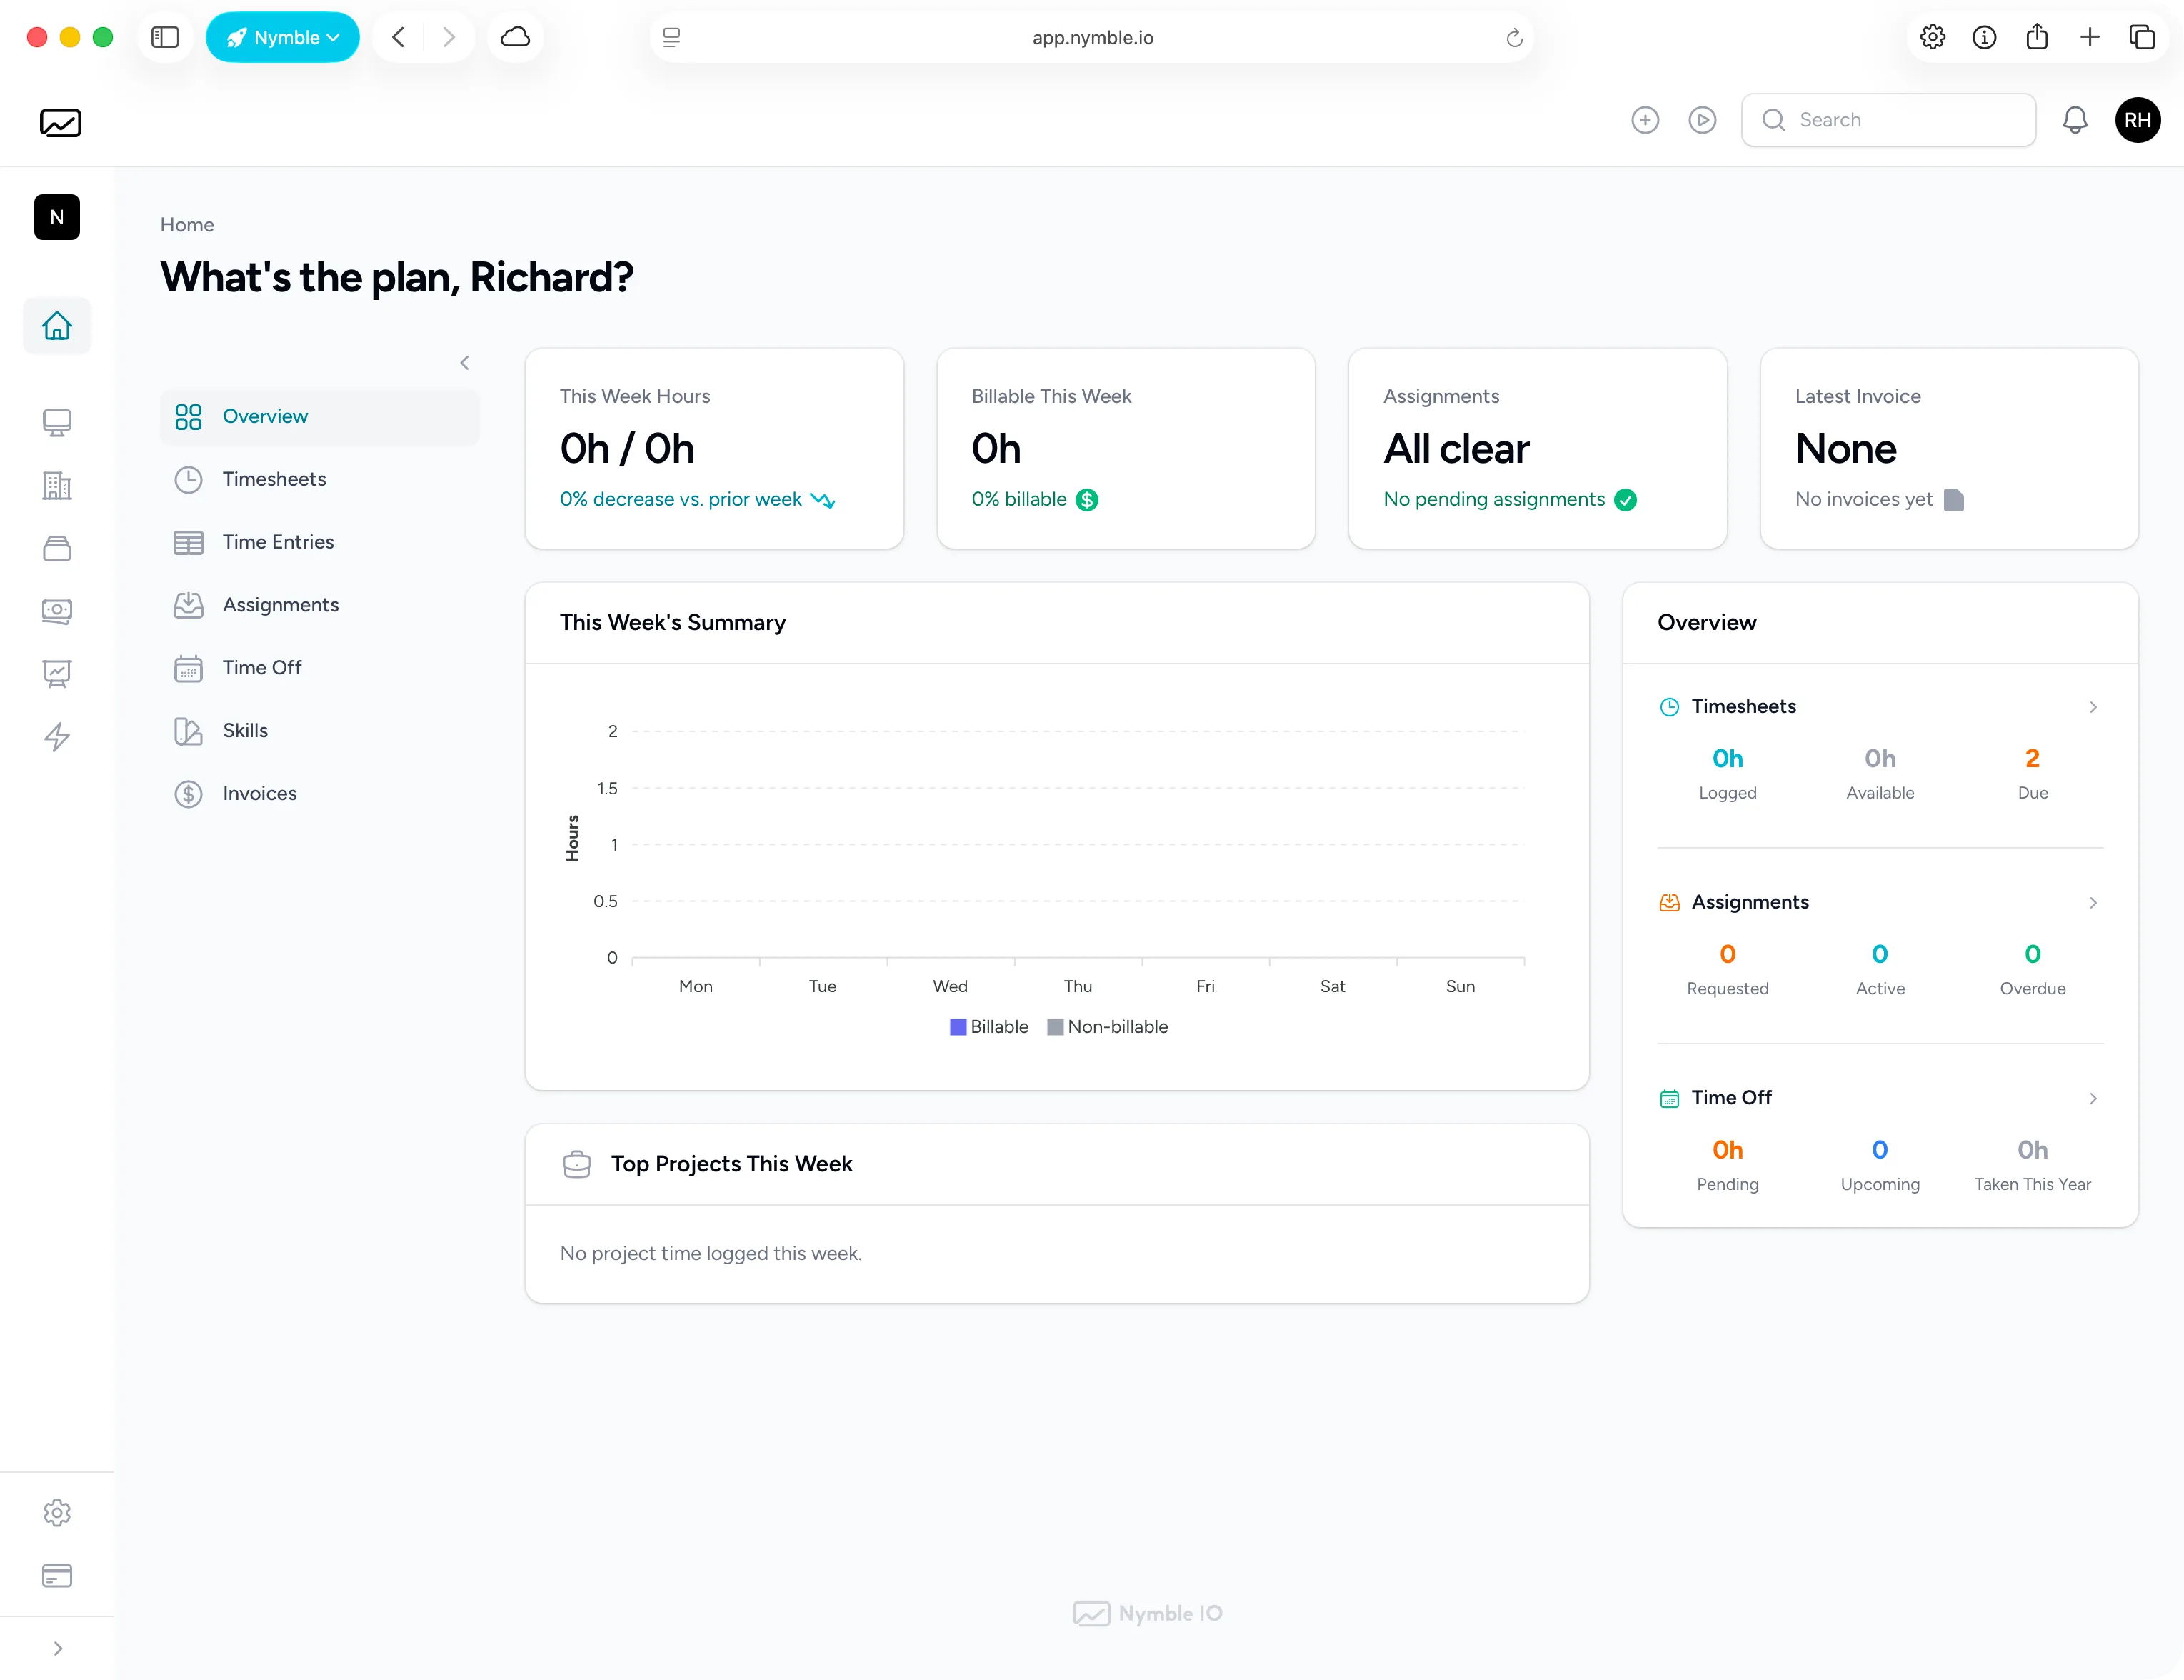Collapse the navigation panel with the left chevron
Image resolution: width=2184 pixels, height=1680 pixels.
(464, 362)
